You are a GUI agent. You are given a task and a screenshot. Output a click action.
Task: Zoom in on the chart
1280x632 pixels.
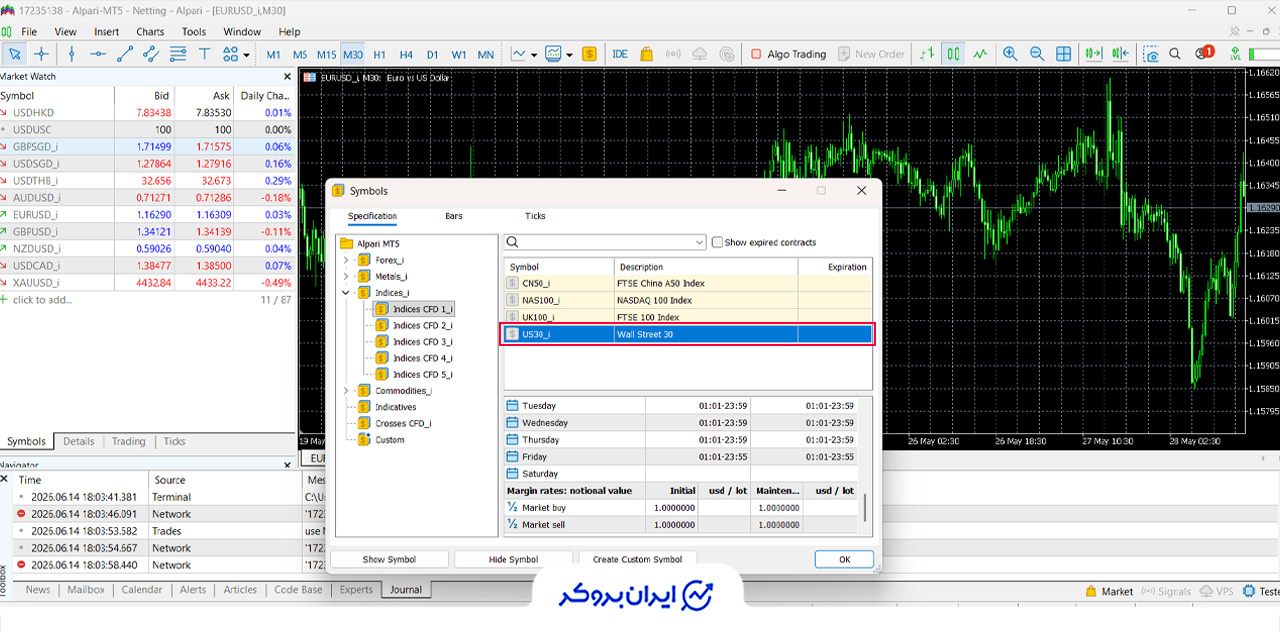[1010, 54]
